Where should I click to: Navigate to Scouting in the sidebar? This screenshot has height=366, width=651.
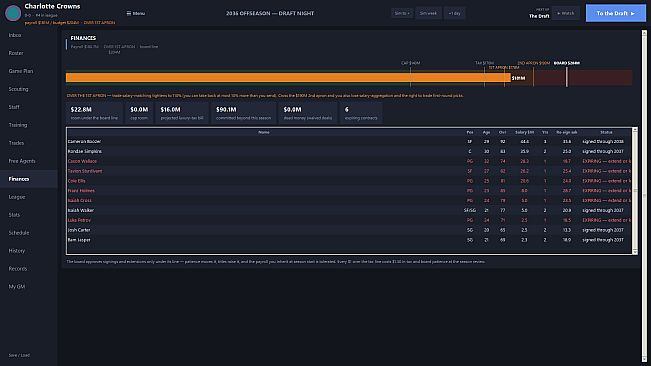(29, 89)
